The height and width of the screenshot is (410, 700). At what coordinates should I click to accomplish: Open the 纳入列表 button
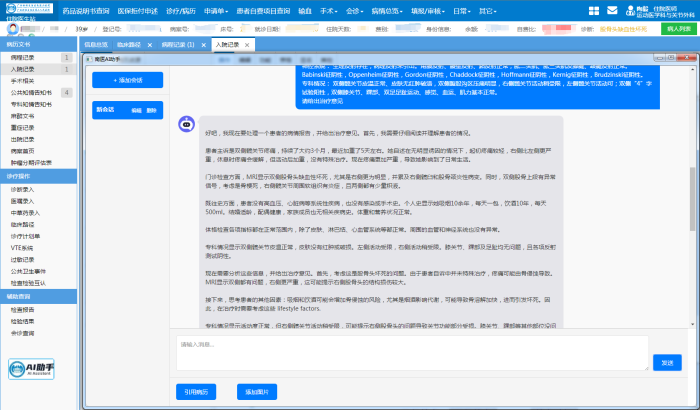point(674,30)
